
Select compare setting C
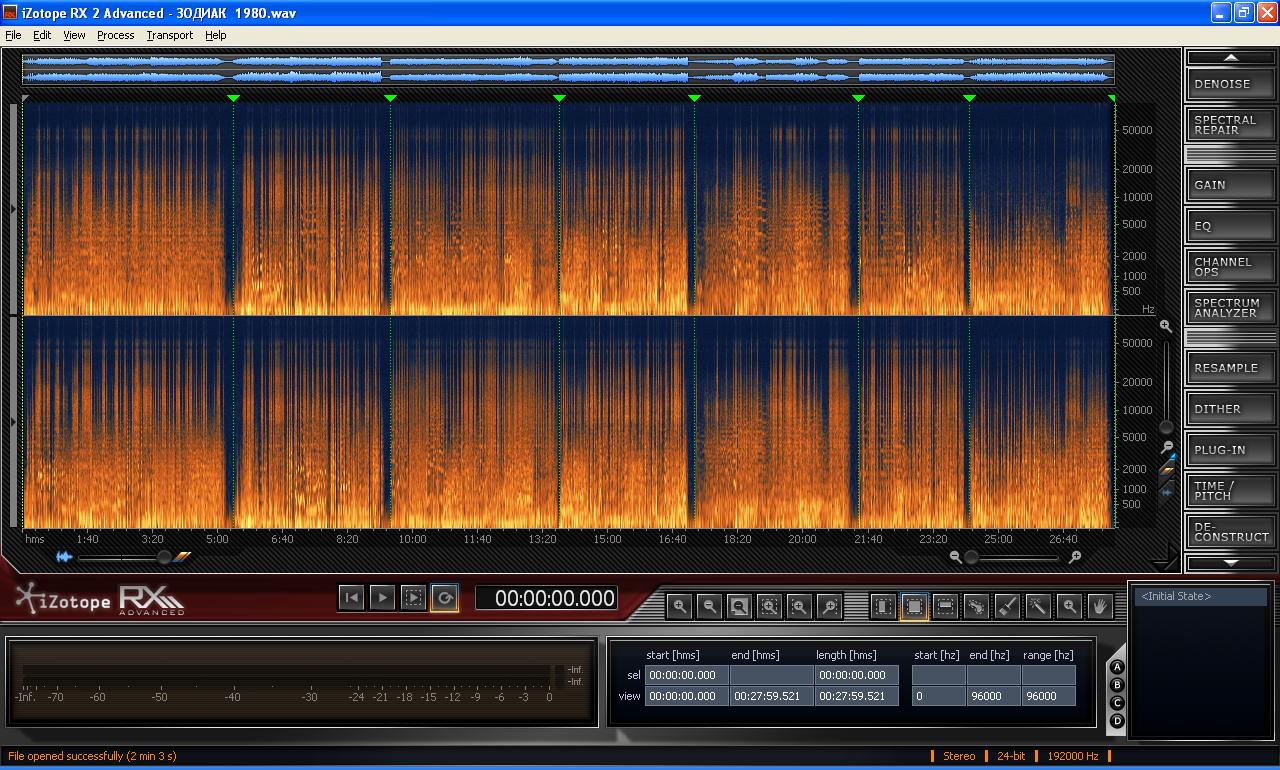pyautogui.click(x=1118, y=703)
